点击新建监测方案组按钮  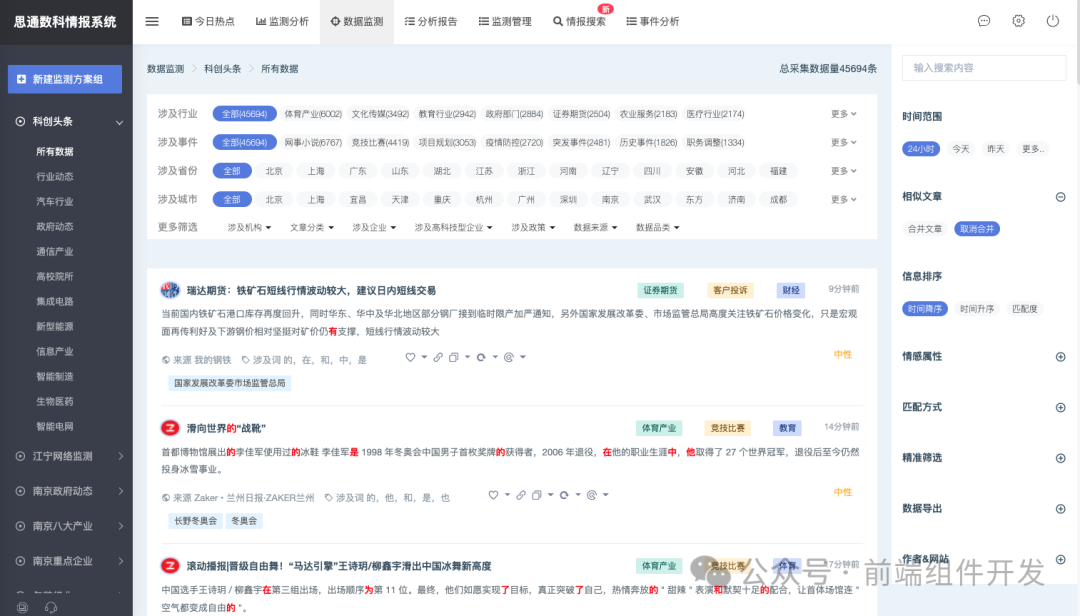pos(65,78)
